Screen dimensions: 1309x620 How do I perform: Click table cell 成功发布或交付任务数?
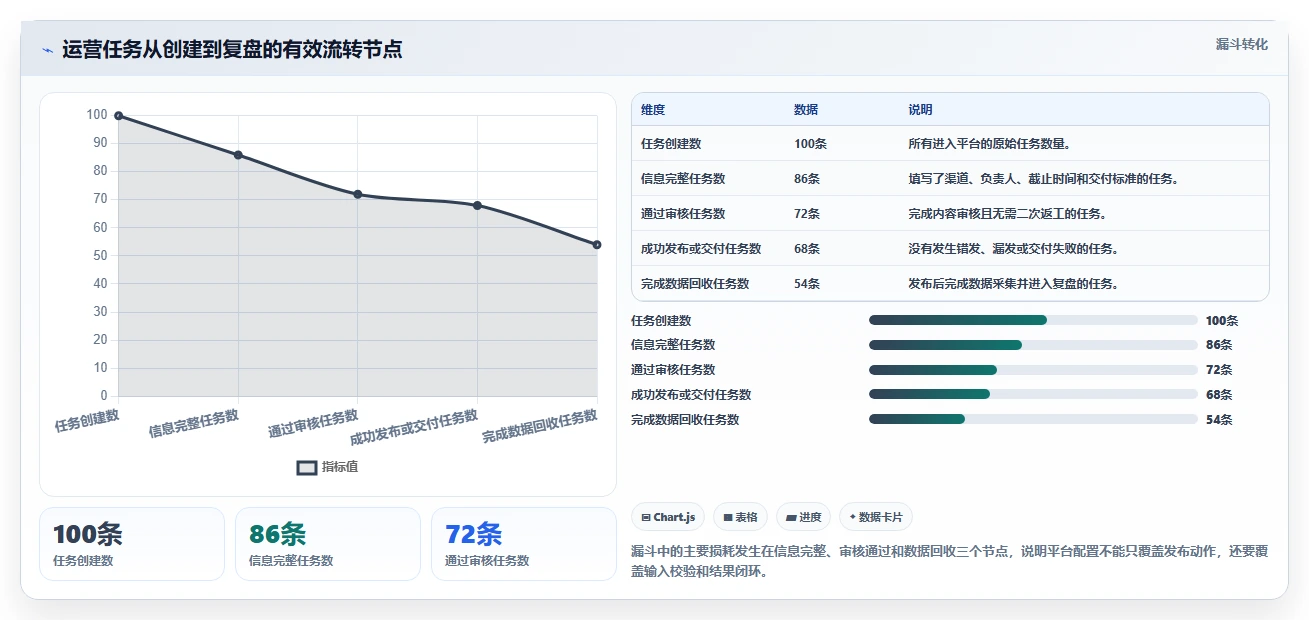(701, 249)
